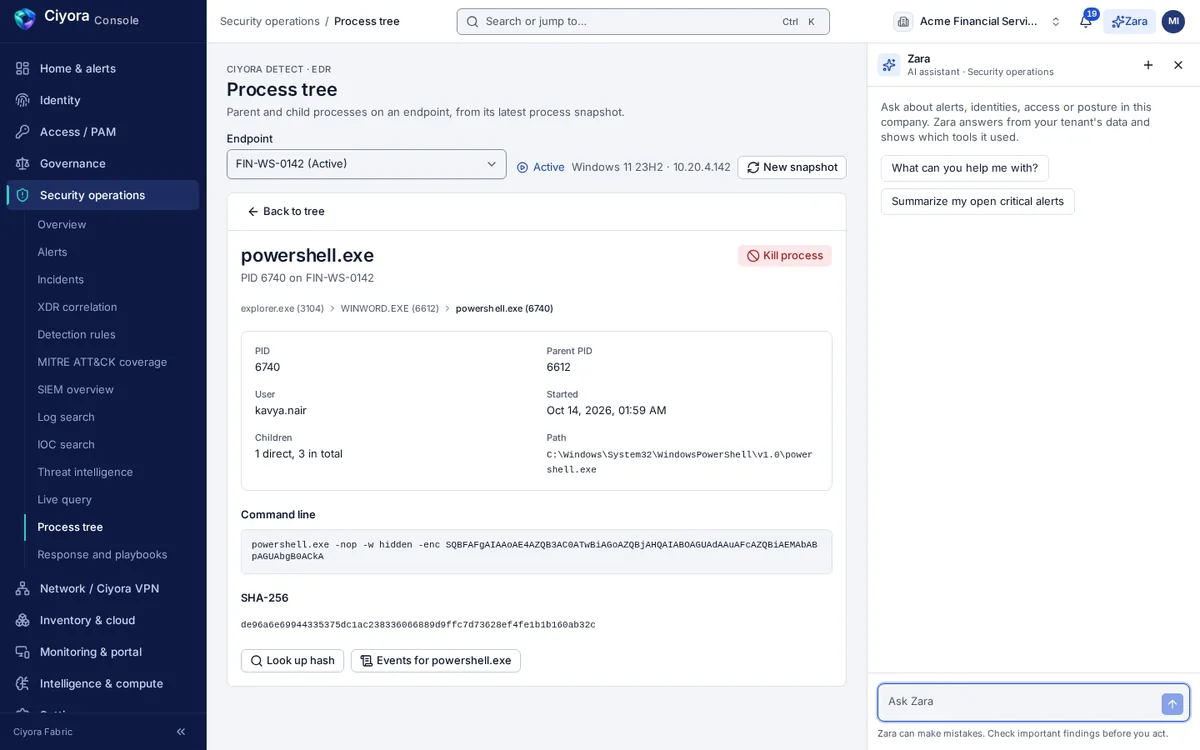Click the New snapshot button
1200x750 pixels.
792,167
